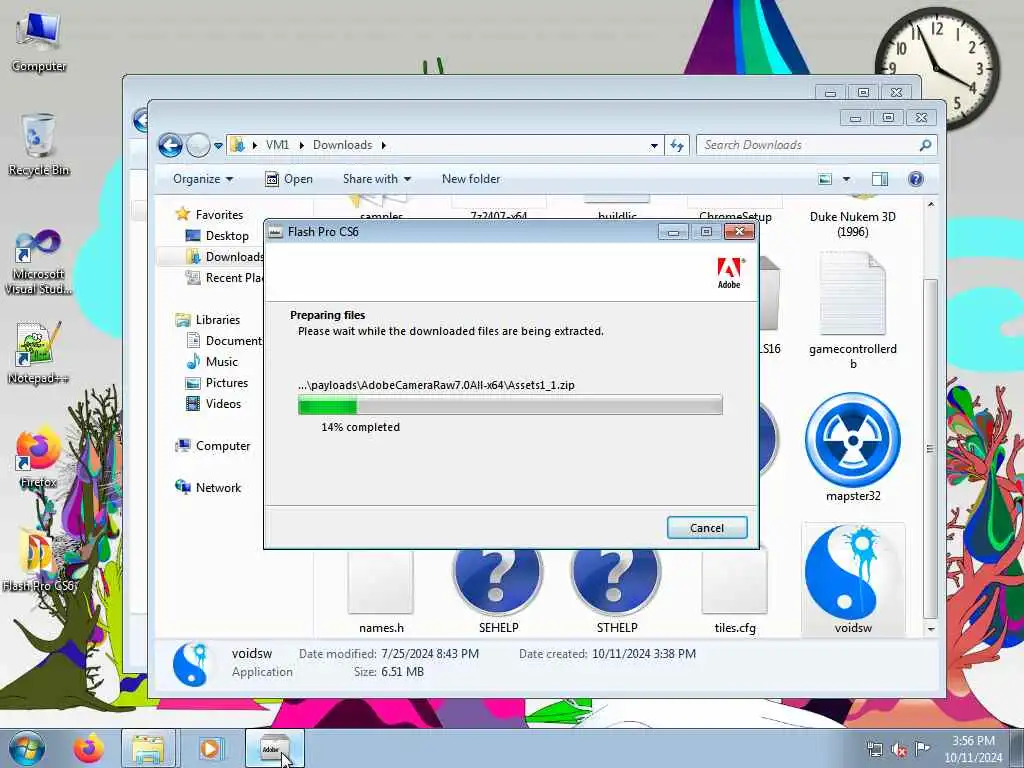Click the Open toolbar button
1024x768 pixels.
[289, 179]
